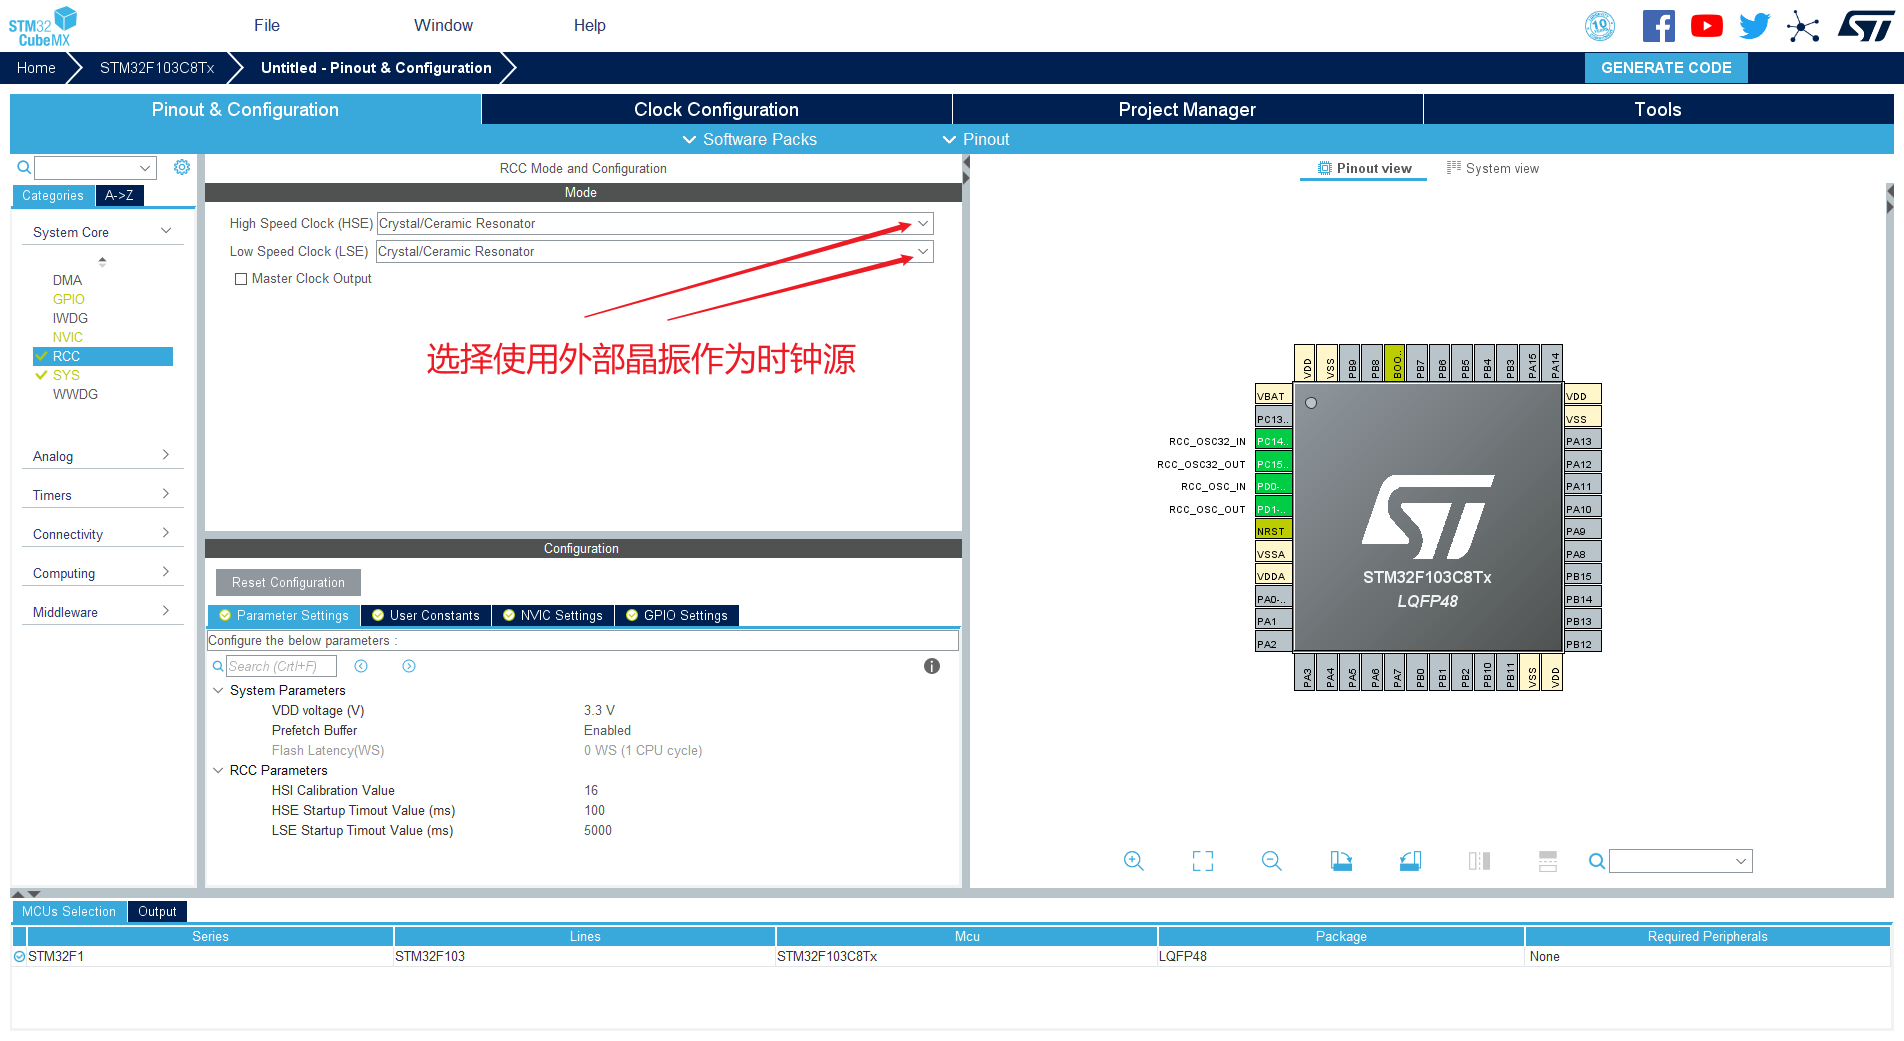Click the BOOT0 pin on the chip
The image size is (1904, 1041).
(1396, 363)
